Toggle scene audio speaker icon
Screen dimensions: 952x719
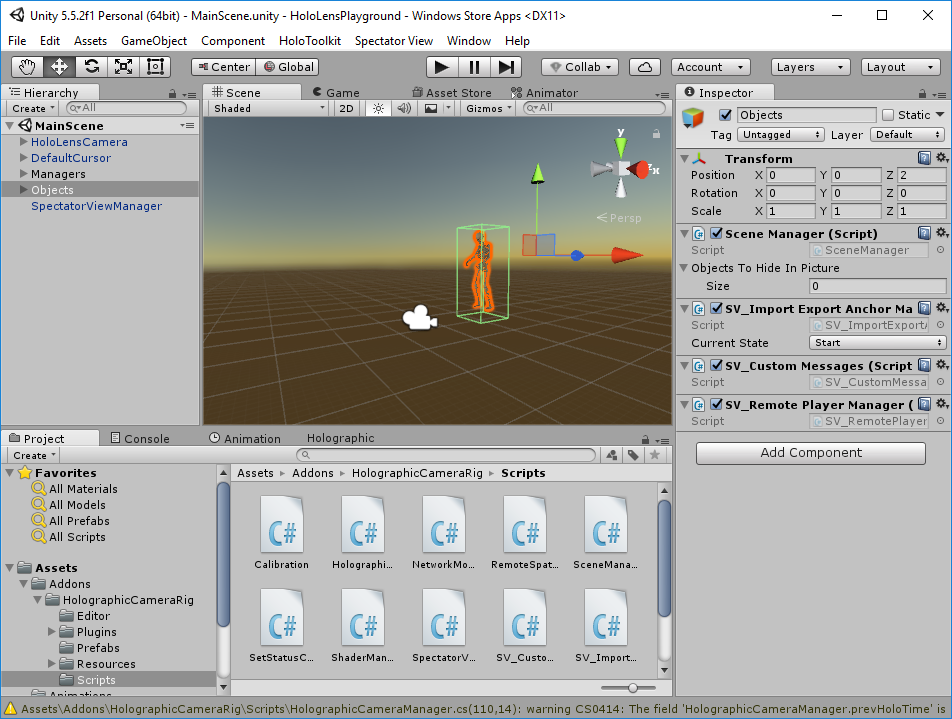pos(404,108)
